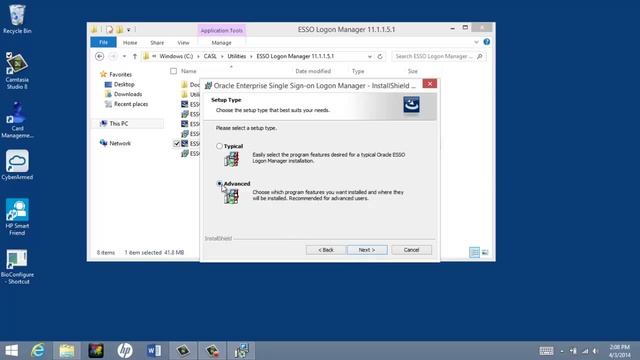Expand the Explorer ribbon chevron
Viewport: 640px width, 360px height.
click(476, 42)
